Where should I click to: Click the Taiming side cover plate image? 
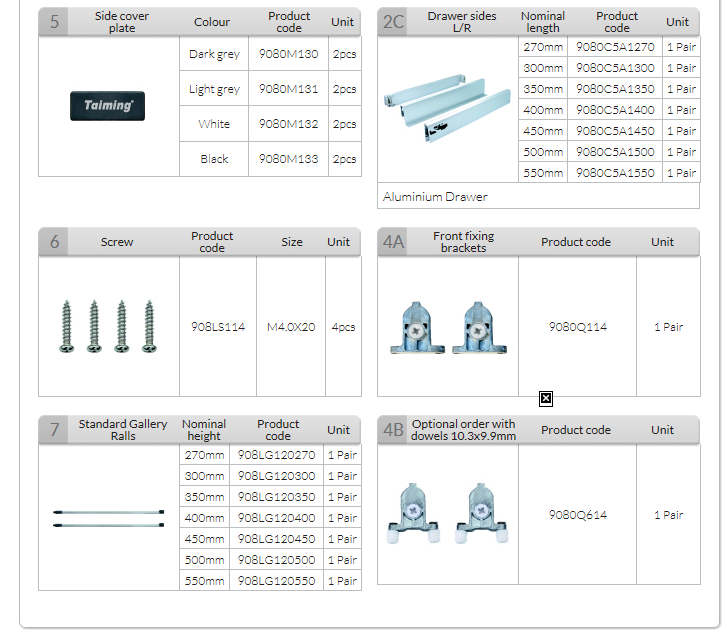tap(108, 106)
